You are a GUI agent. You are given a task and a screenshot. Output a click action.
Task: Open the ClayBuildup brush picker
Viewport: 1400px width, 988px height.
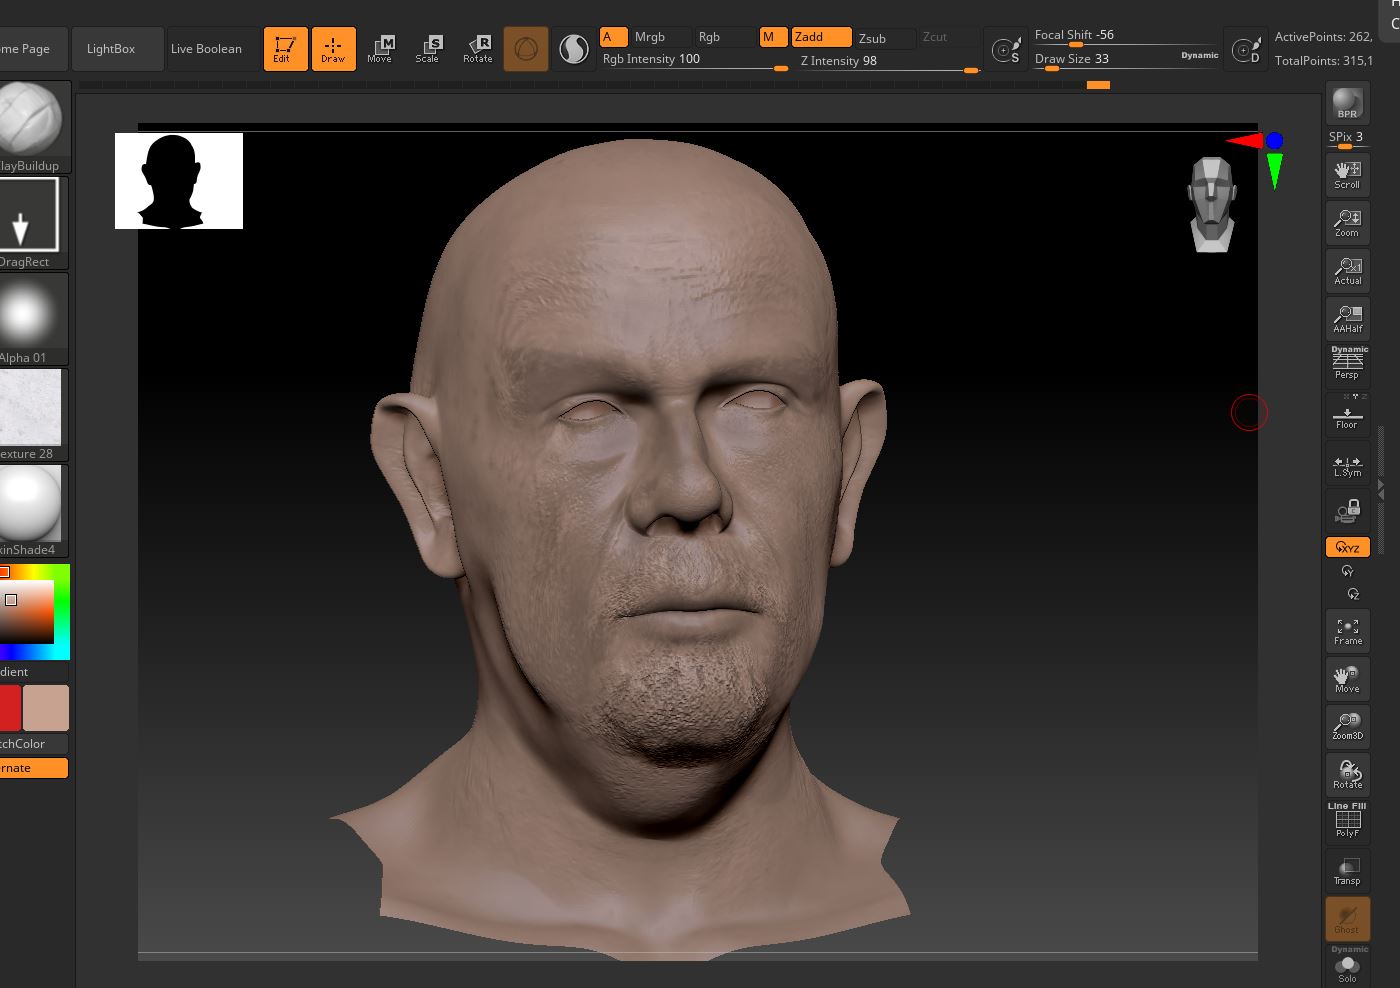(34, 127)
